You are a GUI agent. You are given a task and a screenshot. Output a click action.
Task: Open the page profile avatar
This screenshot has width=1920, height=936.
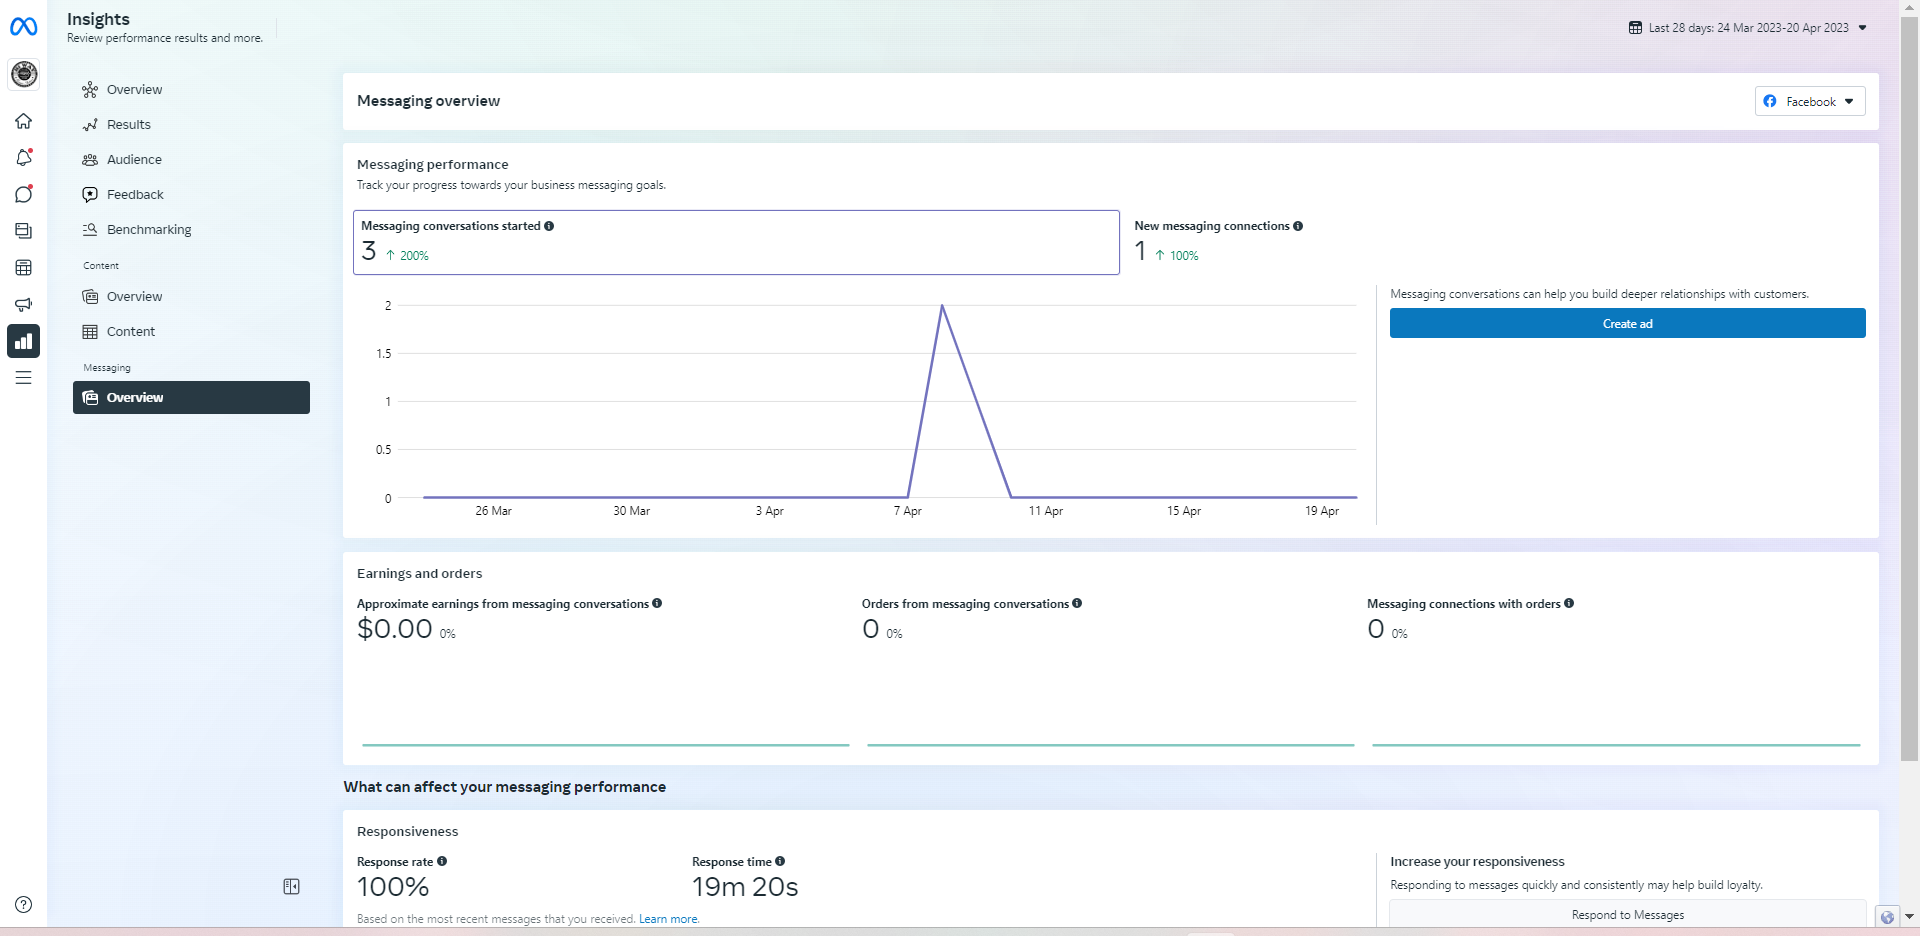[24, 74]
